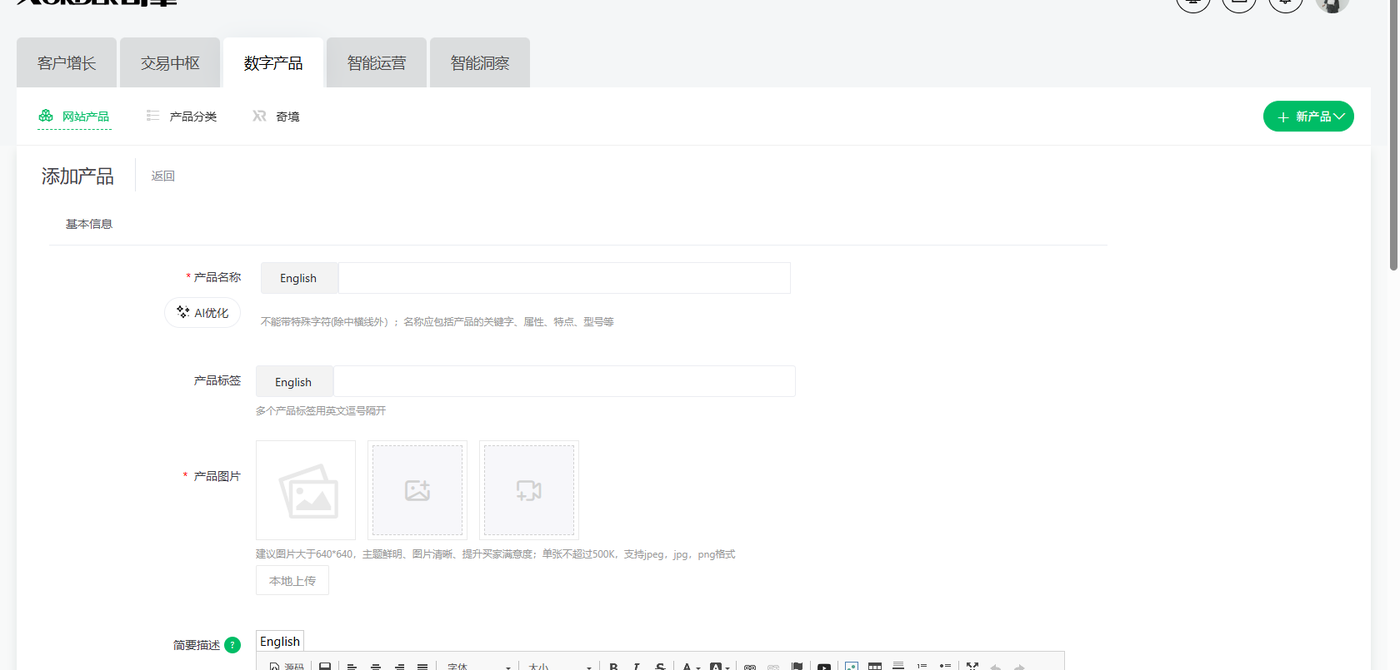Click the AI优化 button
Screen dimensions: 1400x670
[x=202, y=312]
